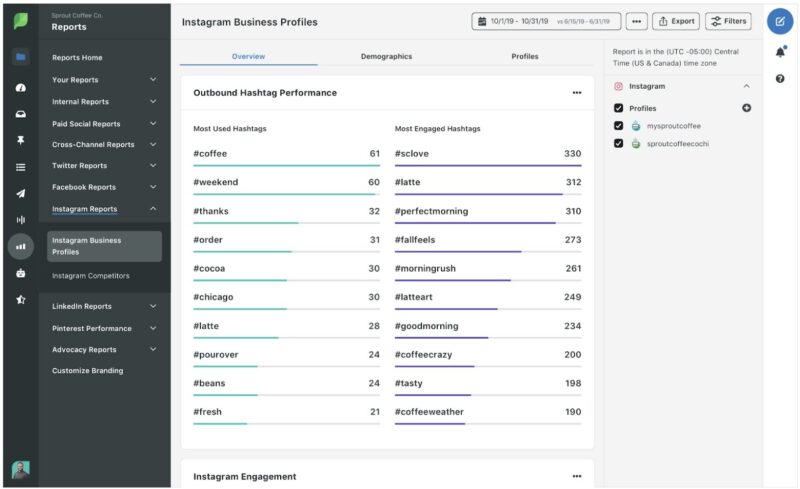Viewport: 800px width, 489px height.
Task: Switch to the Overview tab
Action: coord(248,56)
